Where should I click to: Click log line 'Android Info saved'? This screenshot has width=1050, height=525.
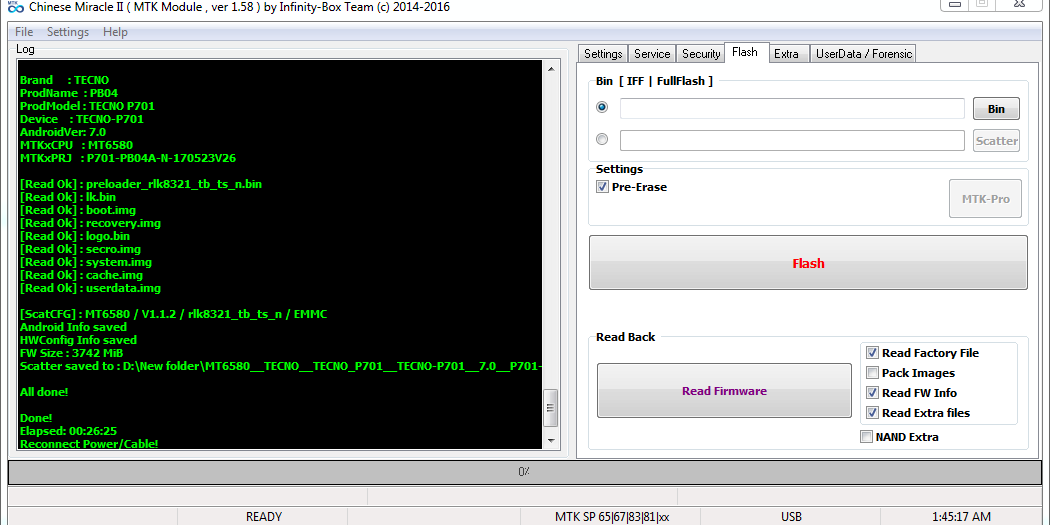[73, 327]
